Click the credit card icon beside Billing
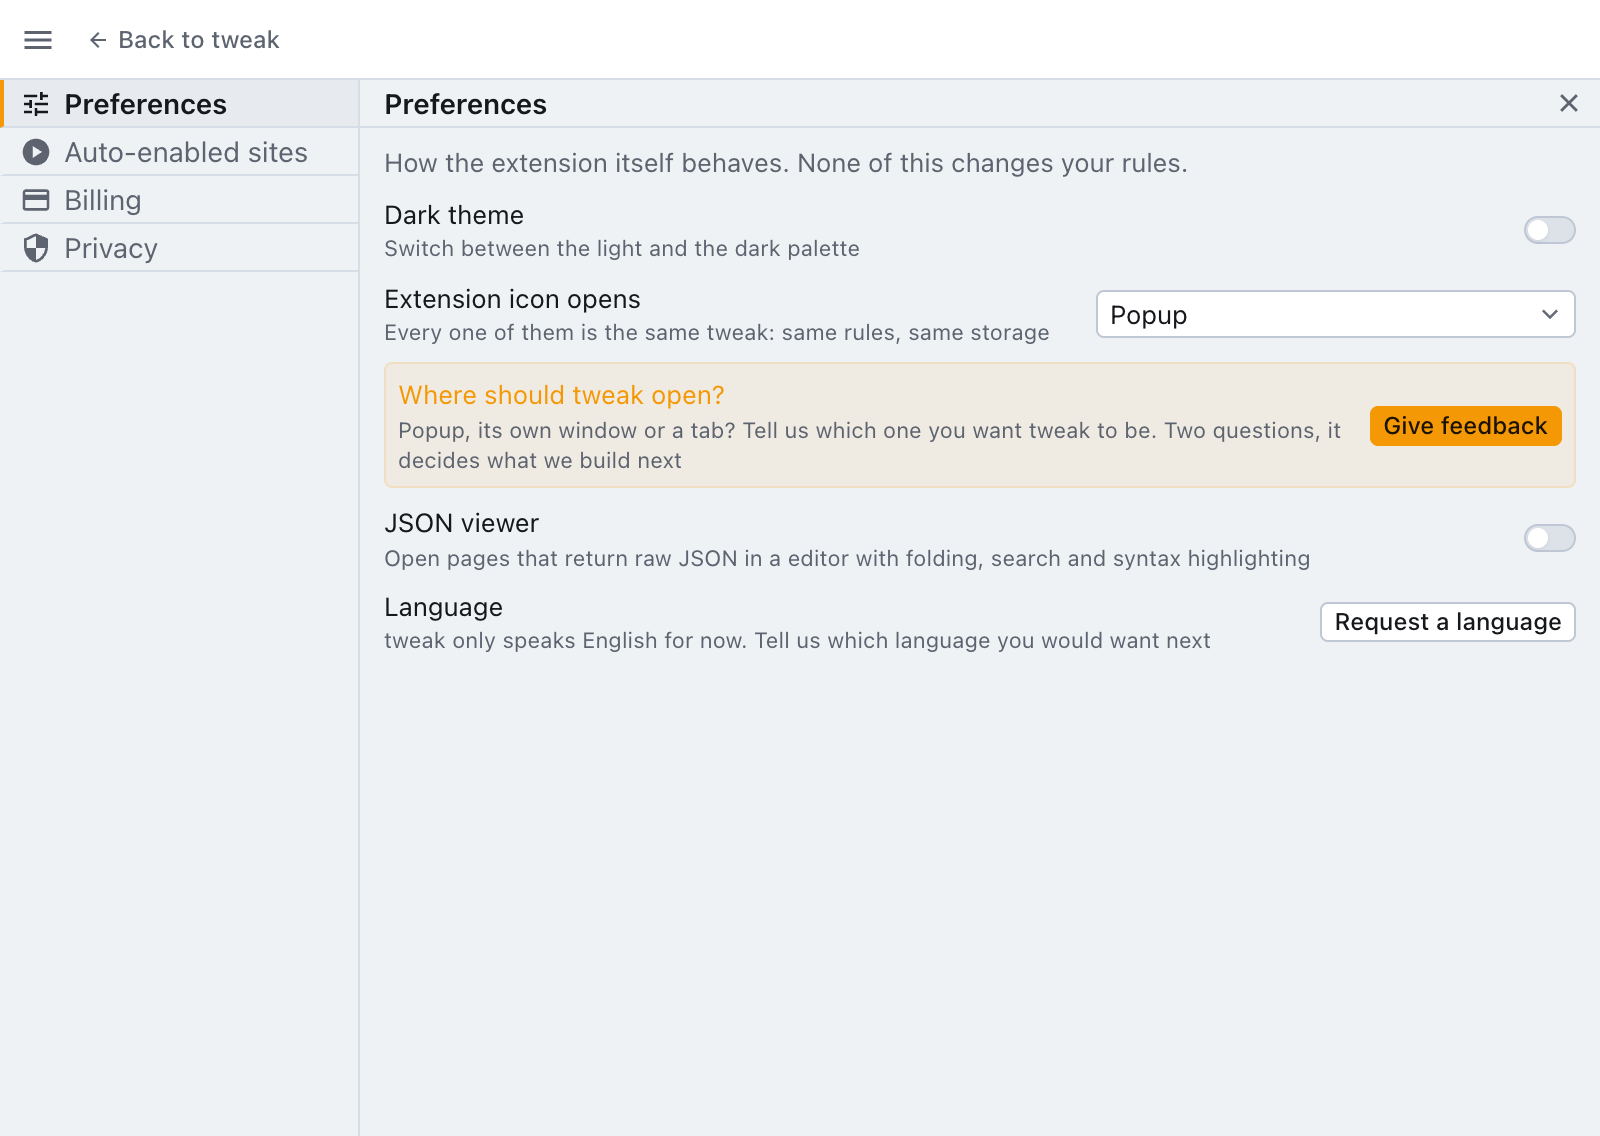Image resolution: width=1600 pixels, height=1136 pixels. (36, 200)
